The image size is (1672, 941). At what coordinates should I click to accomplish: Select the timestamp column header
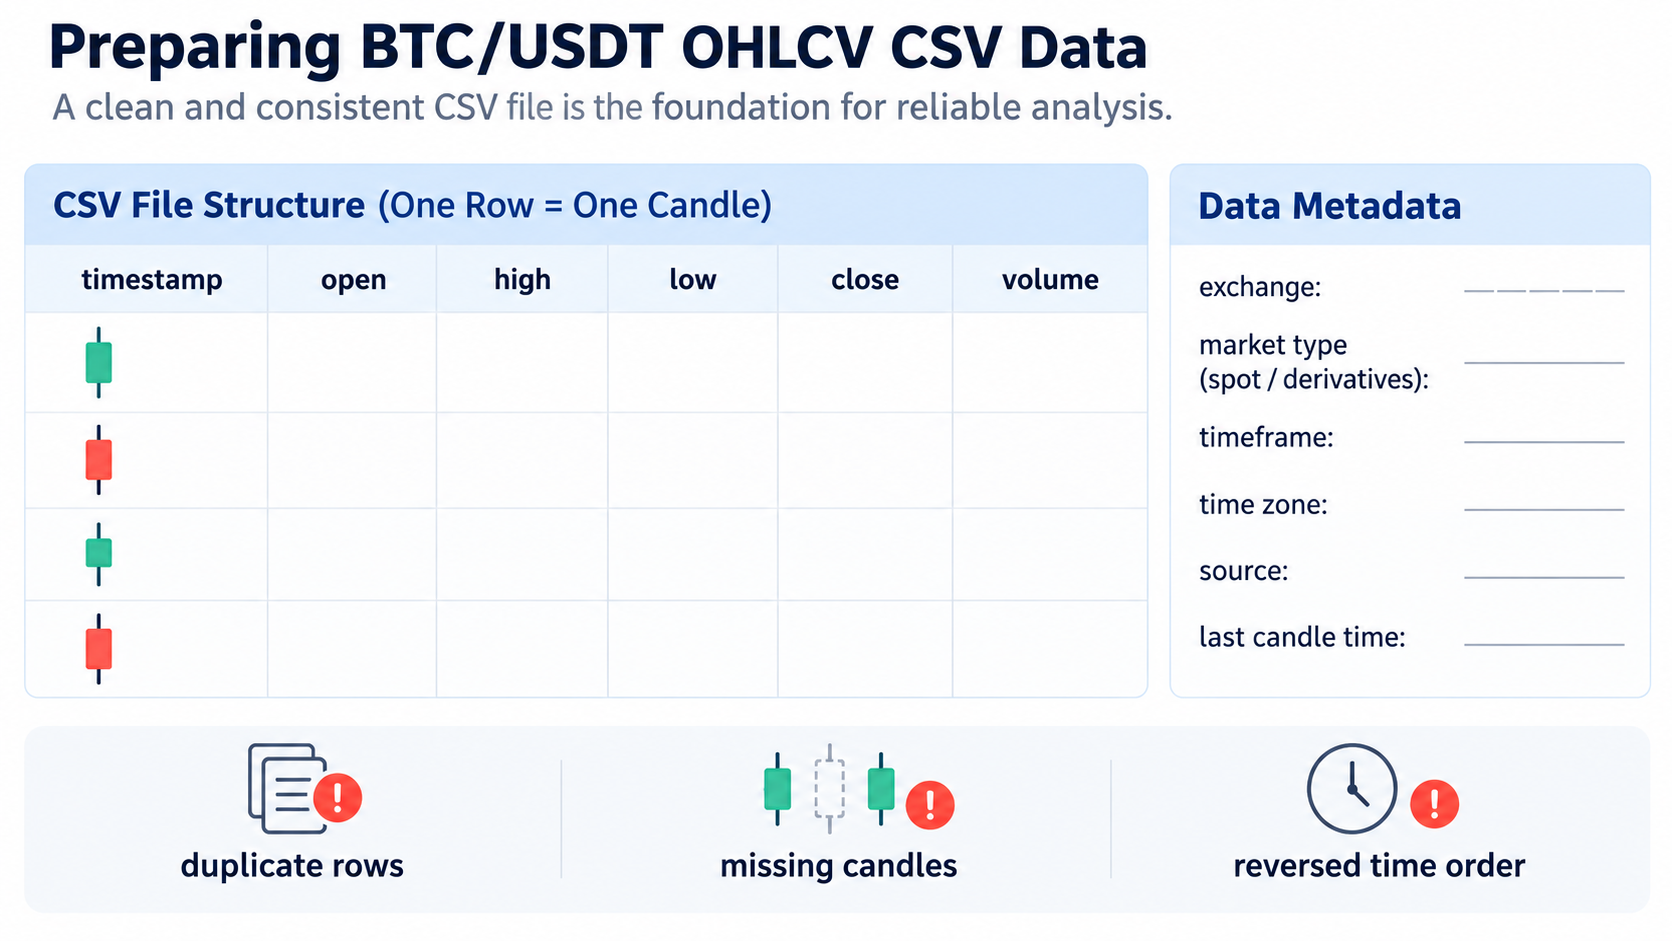pyautogui.click(x=152, y=280)
